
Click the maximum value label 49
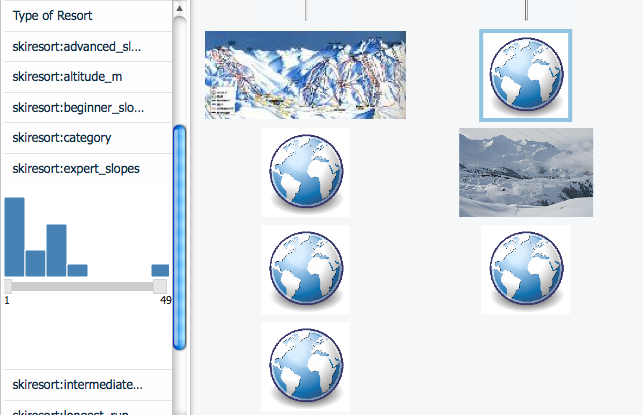166,301
